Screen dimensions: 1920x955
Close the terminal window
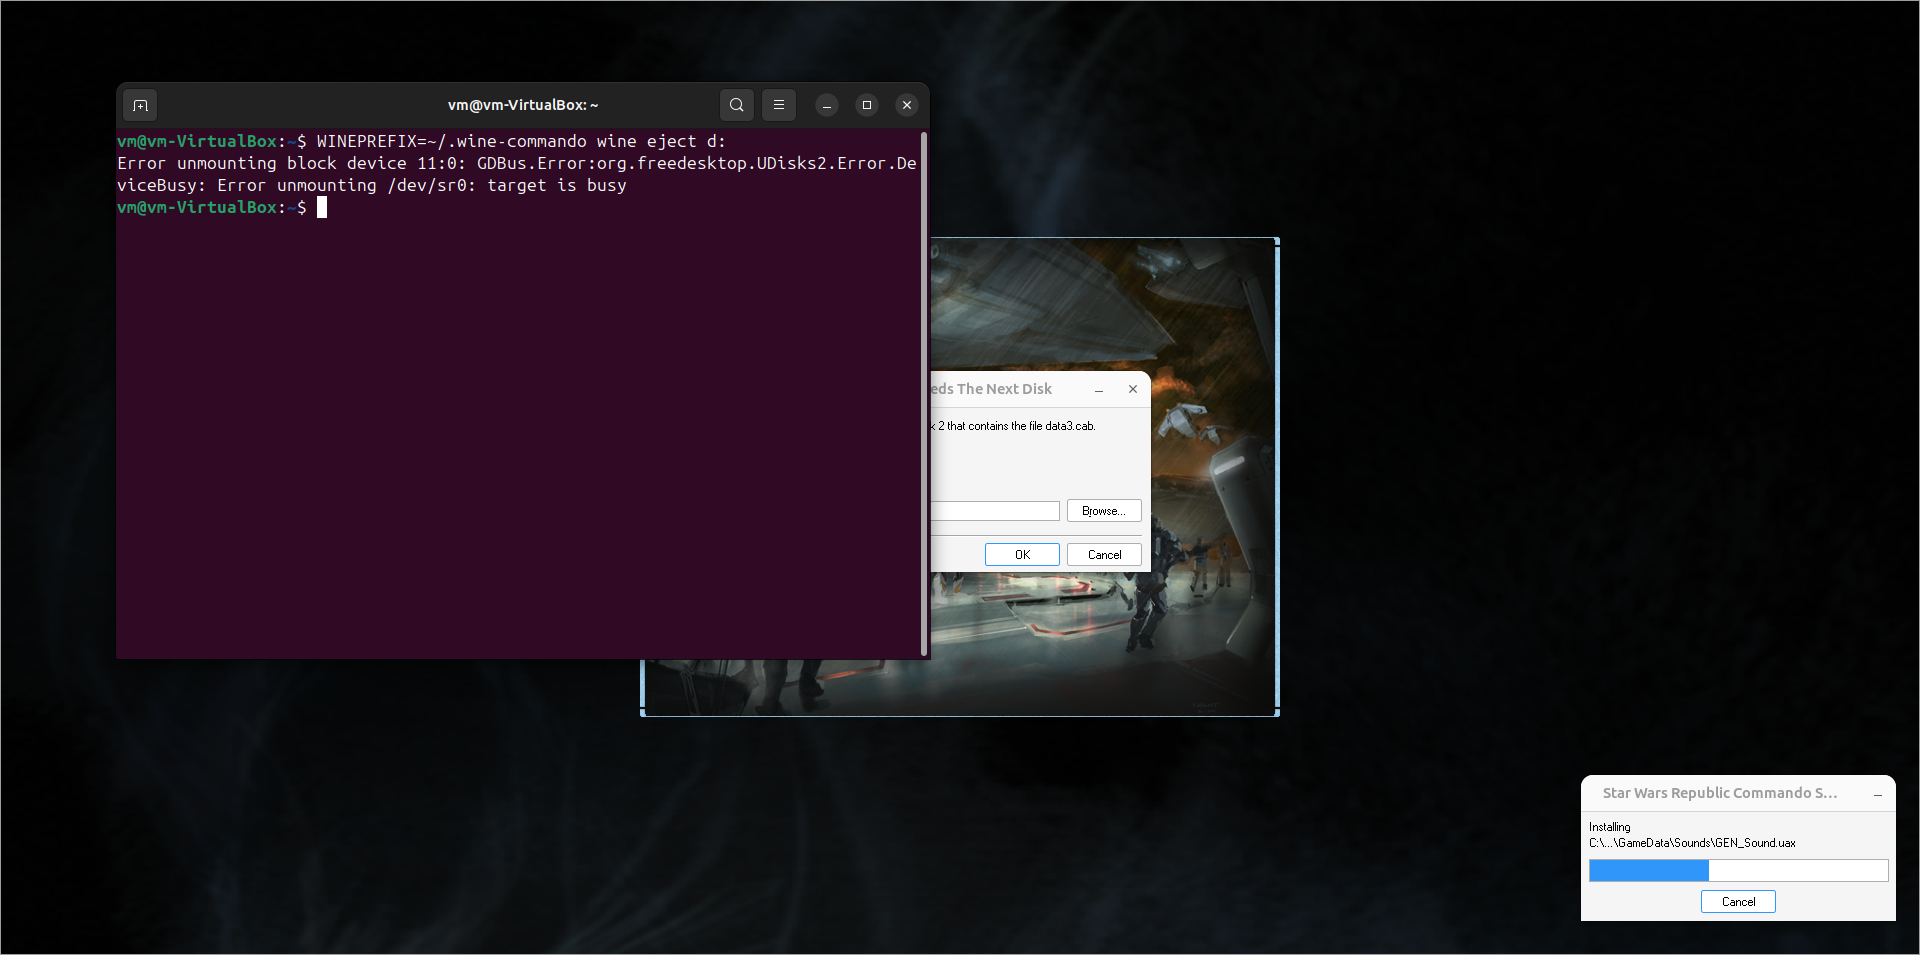point(907,105)
